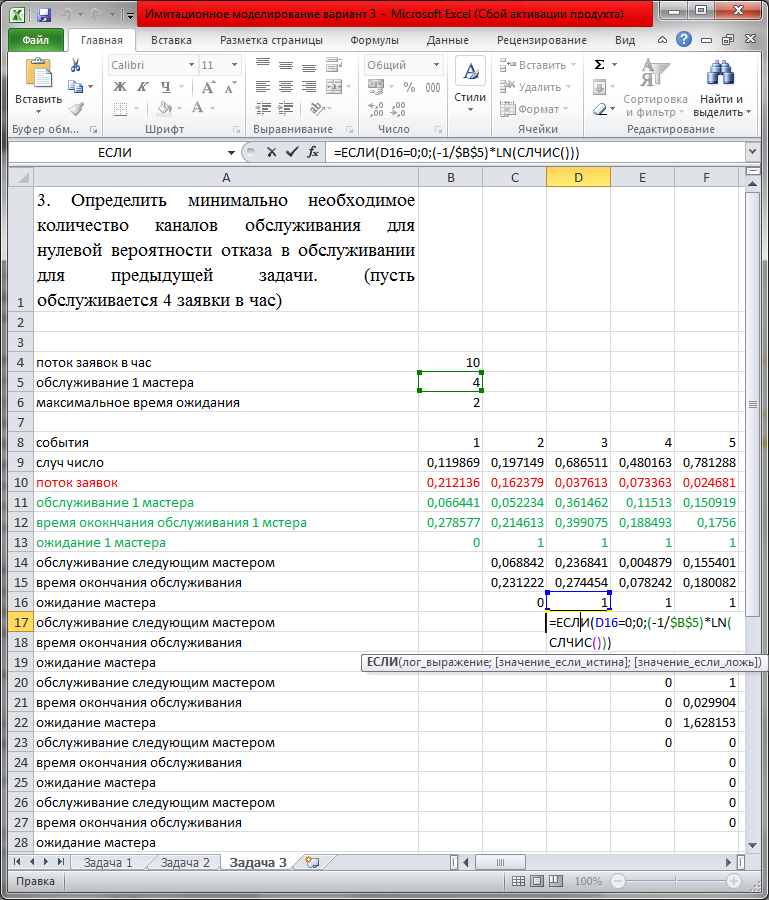The width and height of the screenshot is (769, 900).
Task: Expand the Name Box ЕСЛИ dropdown
Action: tap(231, 153)
